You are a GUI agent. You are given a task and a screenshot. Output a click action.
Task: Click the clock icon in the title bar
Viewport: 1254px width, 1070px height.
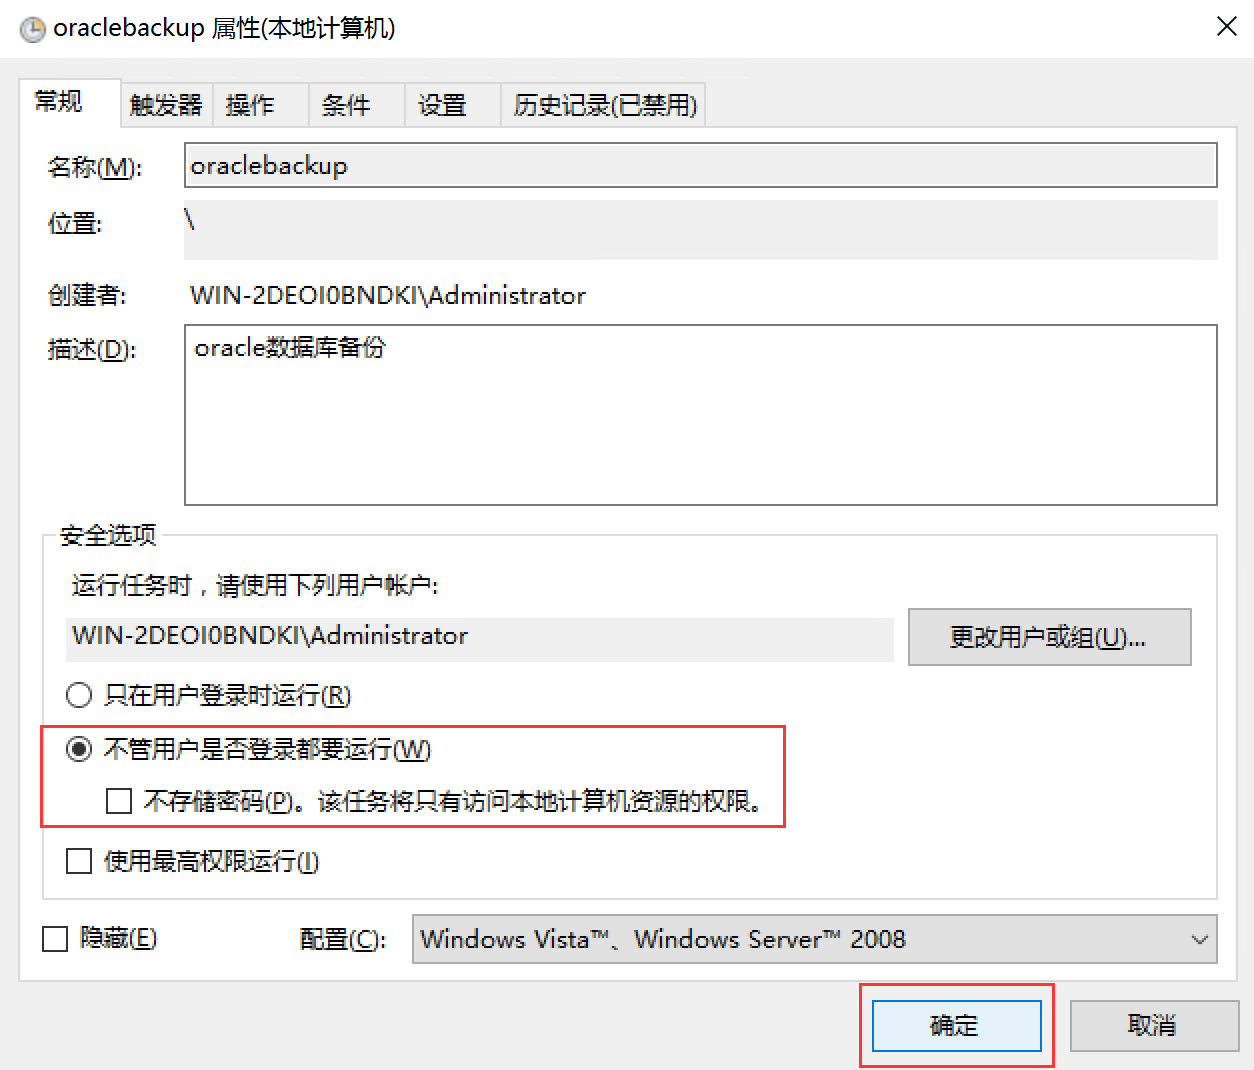pyautogui.click(x=32, y=29)
